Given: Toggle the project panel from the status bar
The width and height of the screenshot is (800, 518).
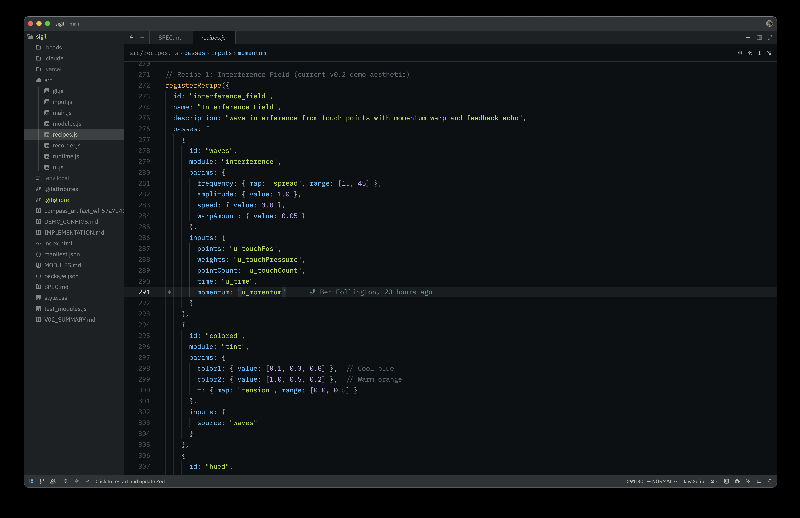Looking at the screenshot, I should [x=31, y=481].
